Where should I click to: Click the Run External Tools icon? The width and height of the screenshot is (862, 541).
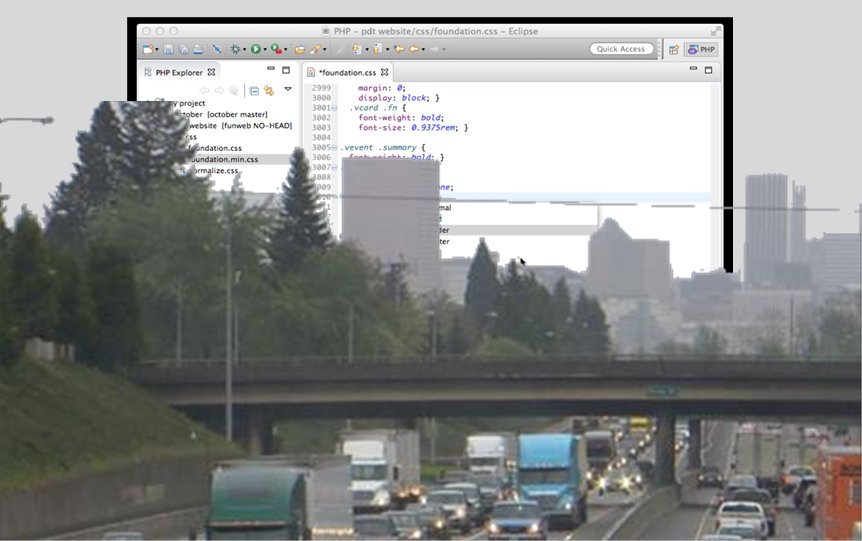277,49
